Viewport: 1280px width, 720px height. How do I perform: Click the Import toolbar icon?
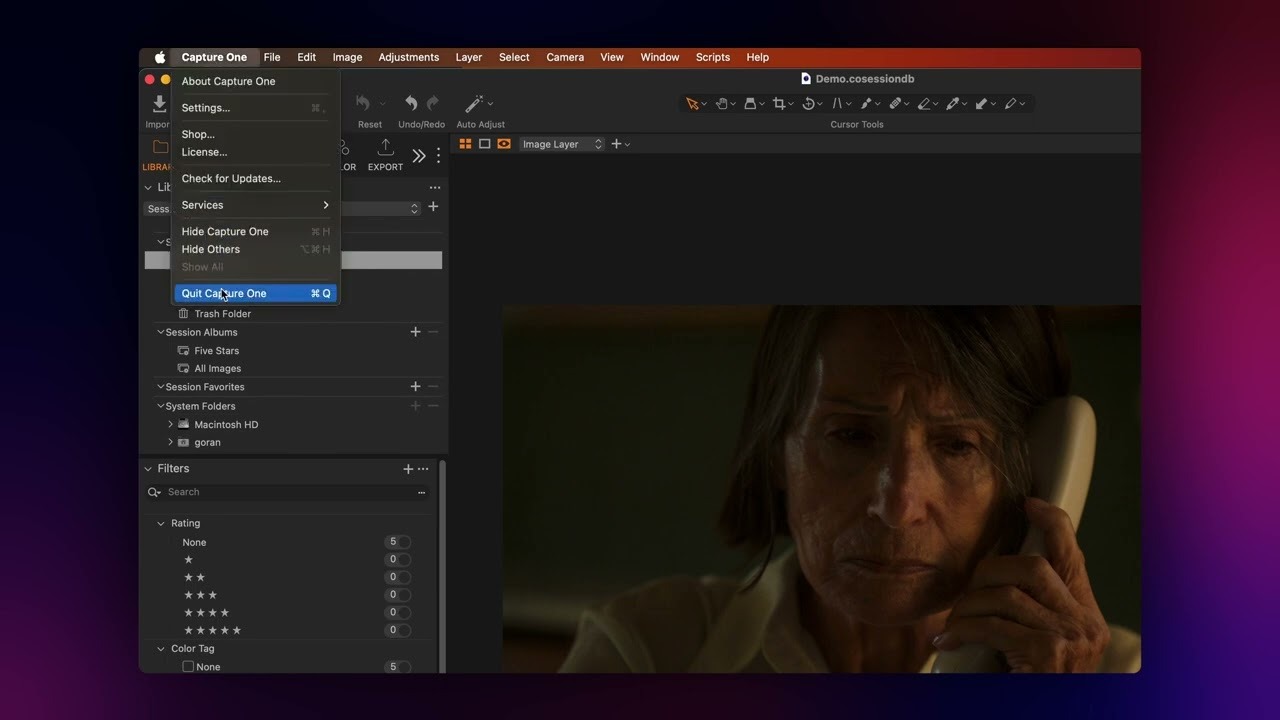pyautogui.click(x=159, y=104)
